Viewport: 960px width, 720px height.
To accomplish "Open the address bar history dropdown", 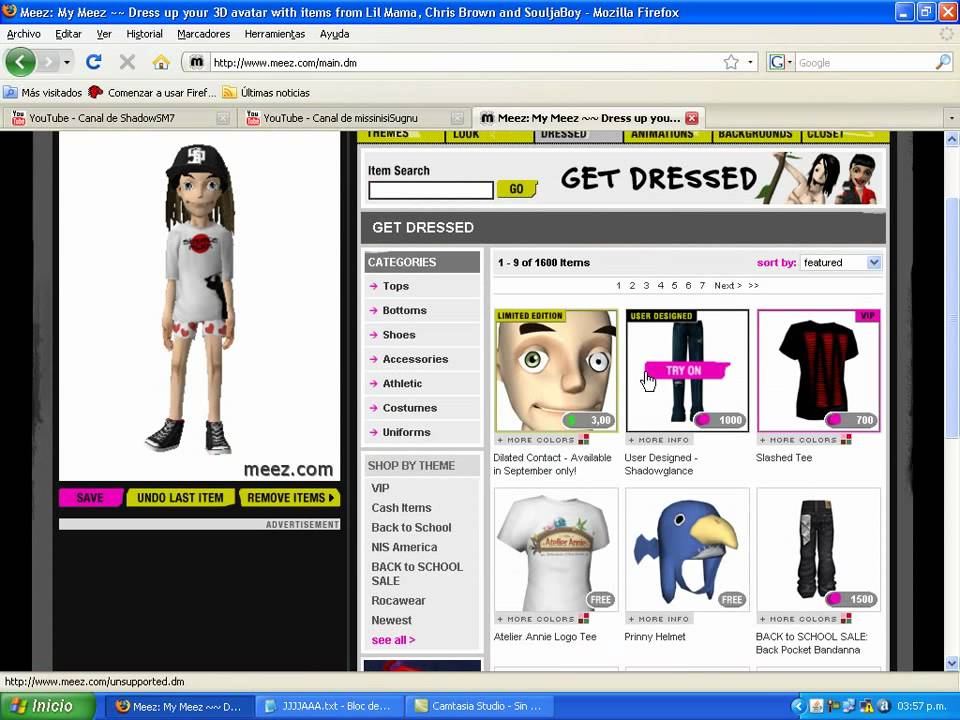I will pyautogui.click(x=750, y=62).
